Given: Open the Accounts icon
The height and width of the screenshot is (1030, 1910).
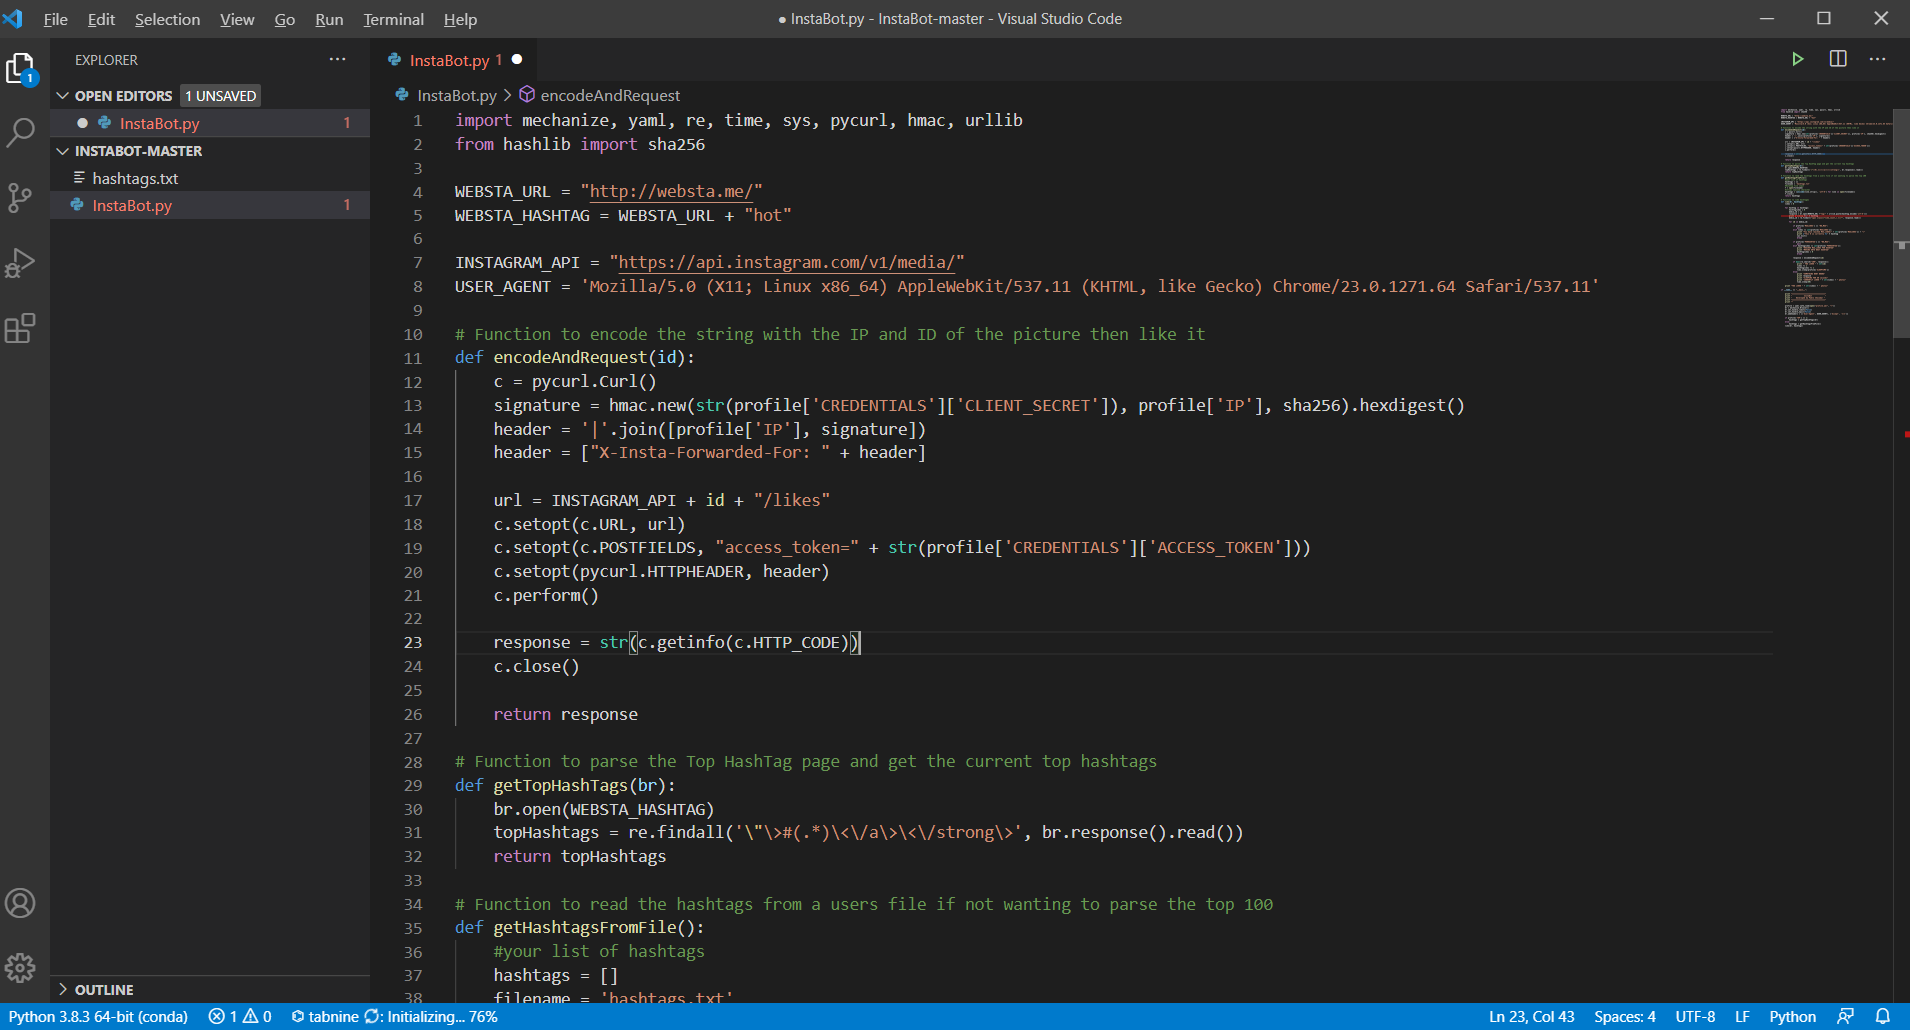Looking at the screenshot, I should click(20, 903).
